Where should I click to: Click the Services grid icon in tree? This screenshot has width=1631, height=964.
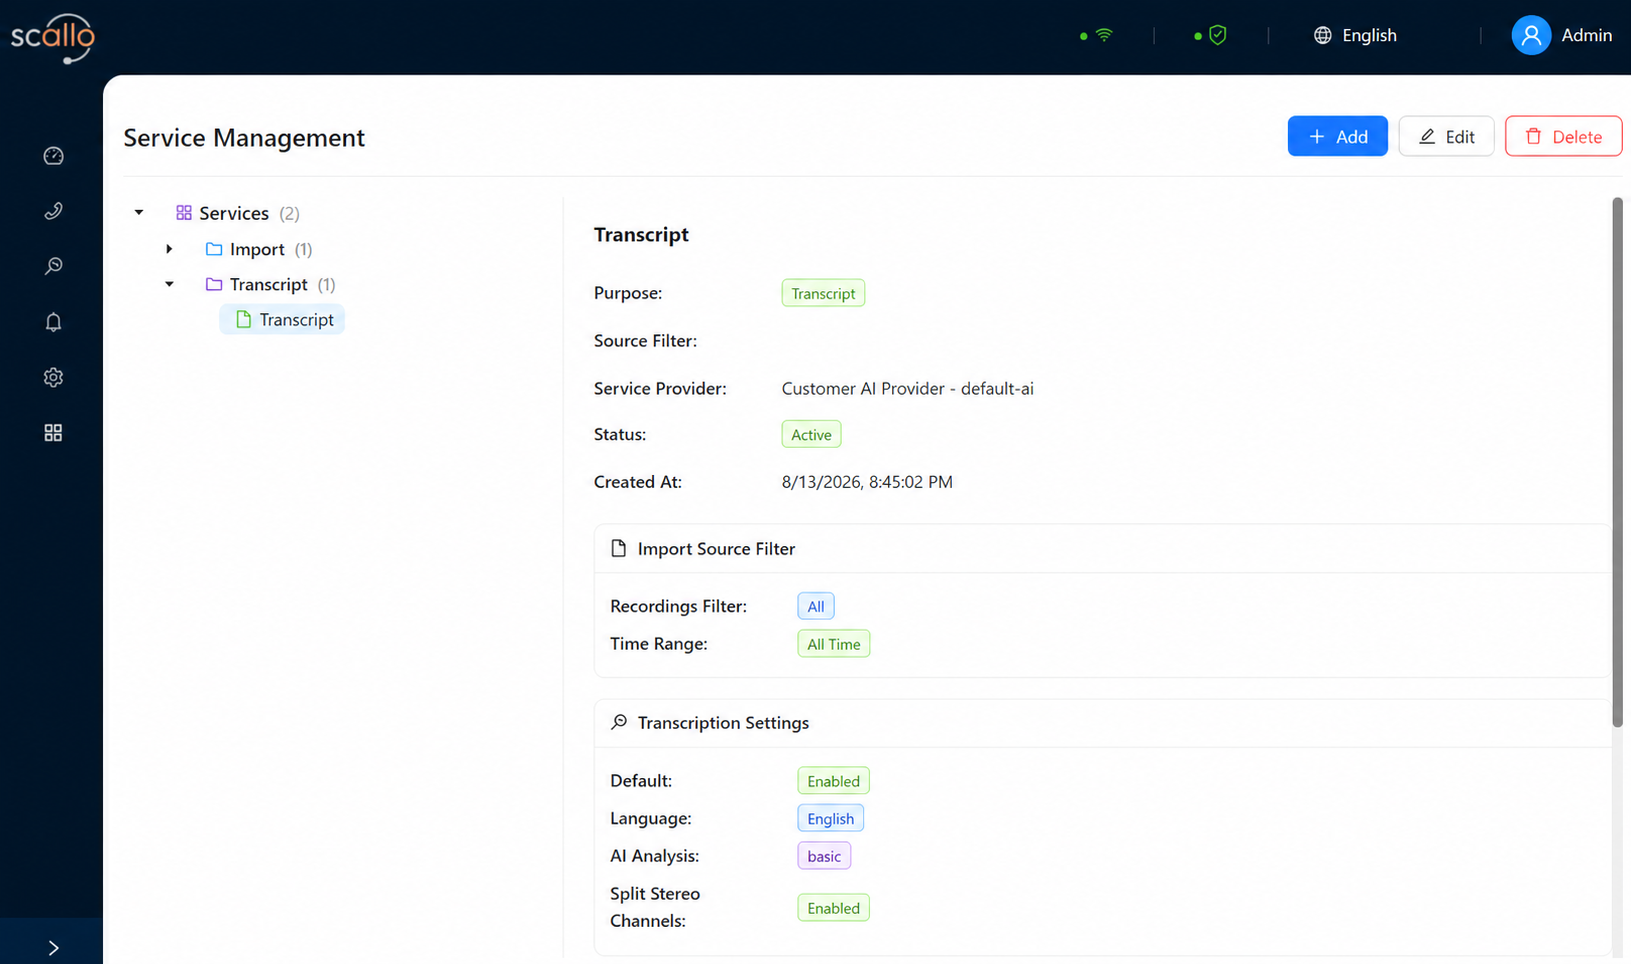click(184, 213)
